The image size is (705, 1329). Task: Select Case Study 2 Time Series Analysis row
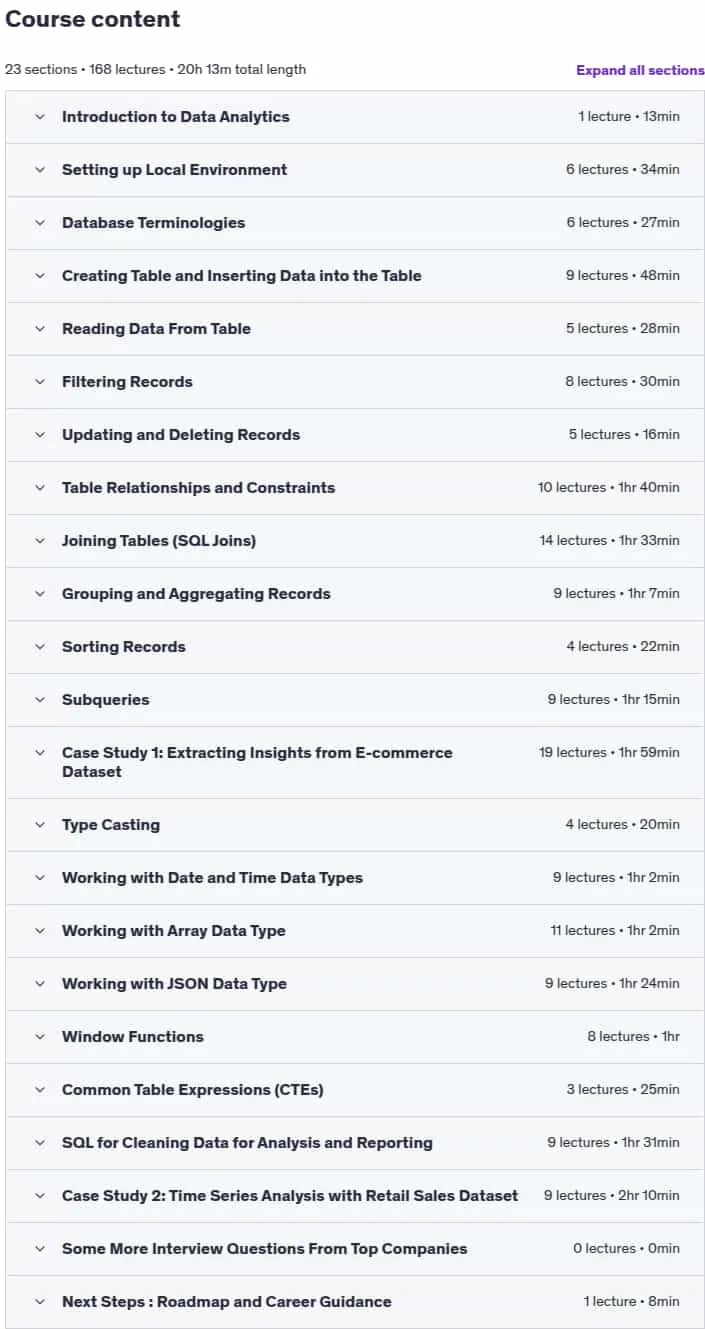click(x=355, y=1195)
